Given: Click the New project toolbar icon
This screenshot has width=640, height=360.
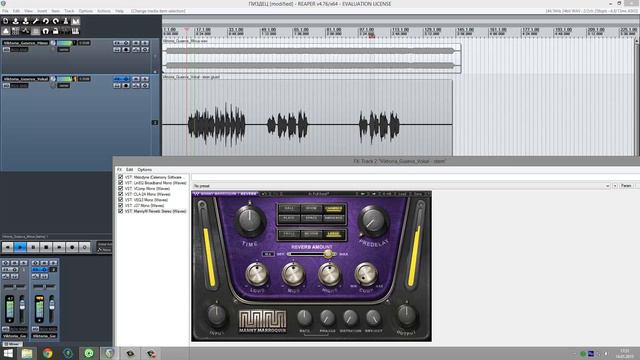Looking at the screenshot, I should (6, 21).
